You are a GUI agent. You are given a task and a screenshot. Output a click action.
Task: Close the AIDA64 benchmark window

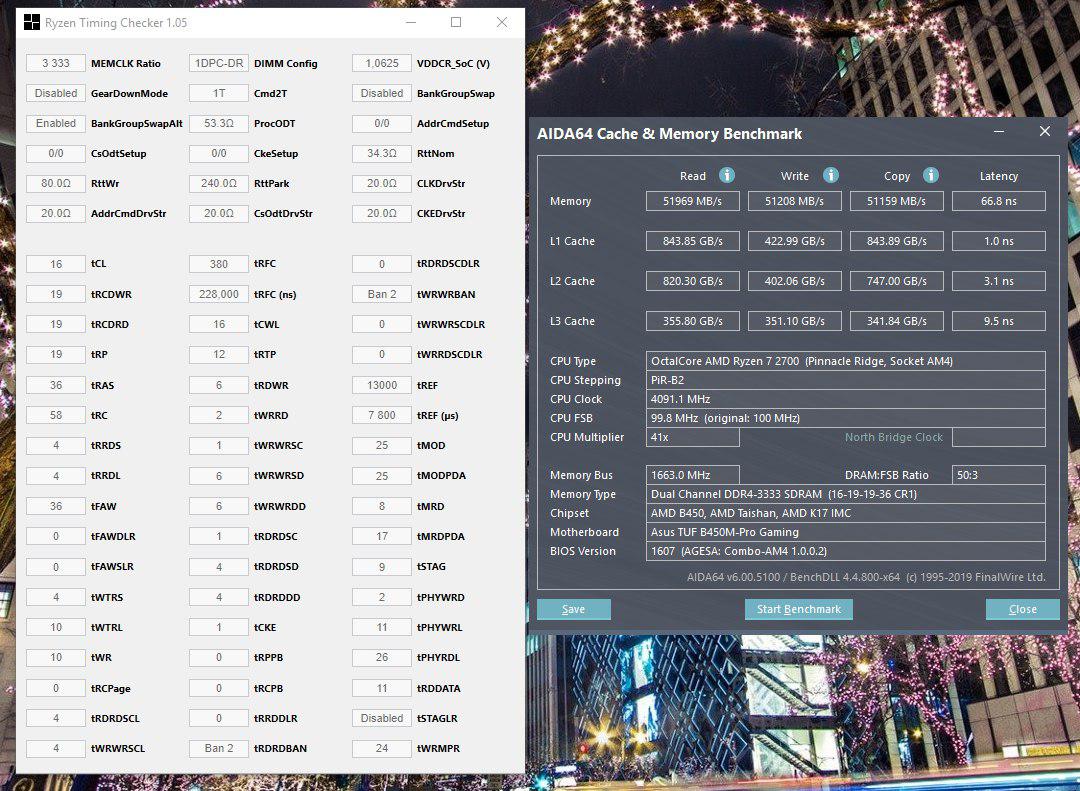coord(1045,131)
